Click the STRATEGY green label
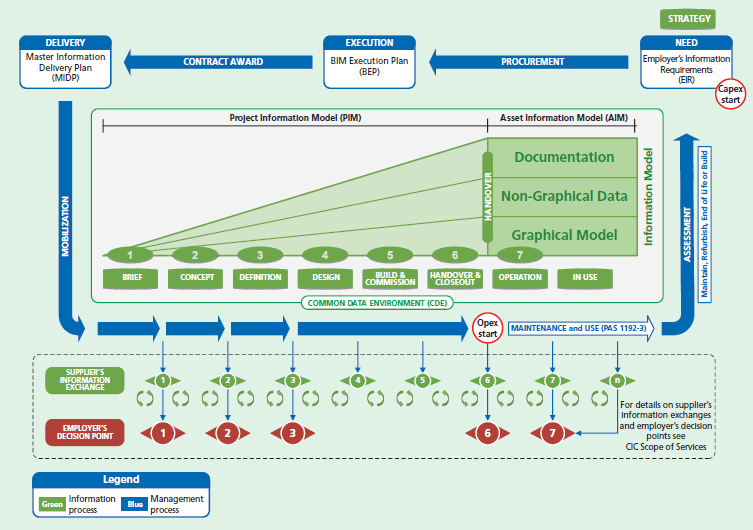This screenshot has width=753, height=530. click(688, 19)
